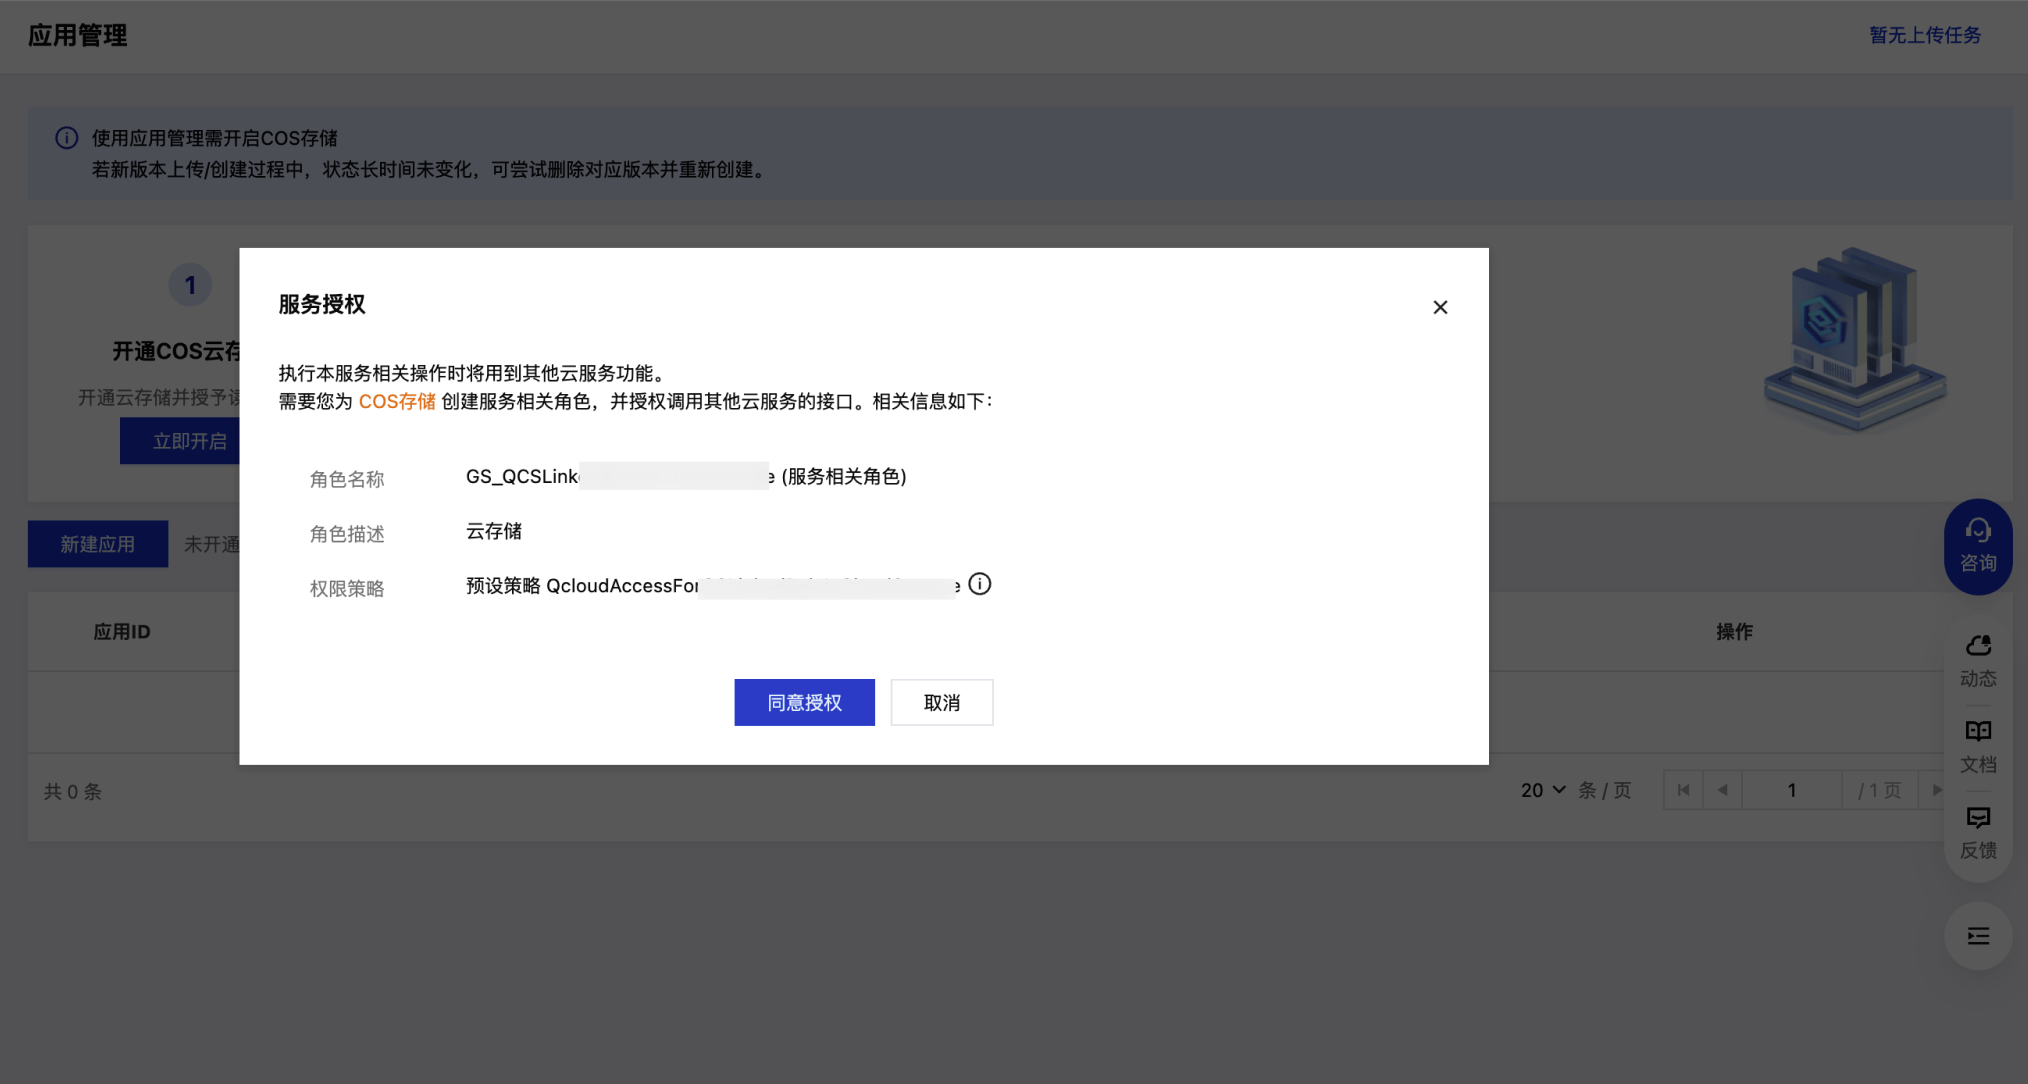
Task: Click step 1 circle above 开通COS
Action: click(x=190, y=285)
